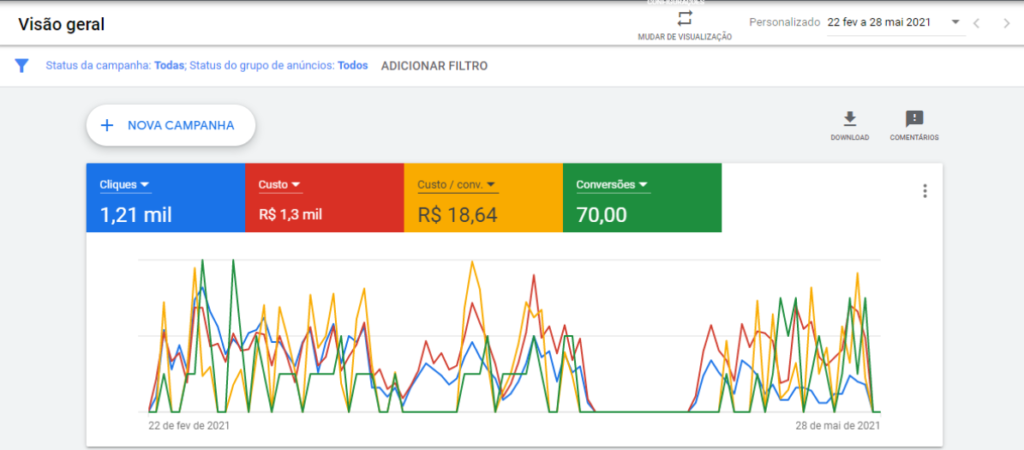This screenshot has width=1024, height=450.
Task: Open the three-dot chart options menu
Action: pyautogui.click(x=924, y=191)
